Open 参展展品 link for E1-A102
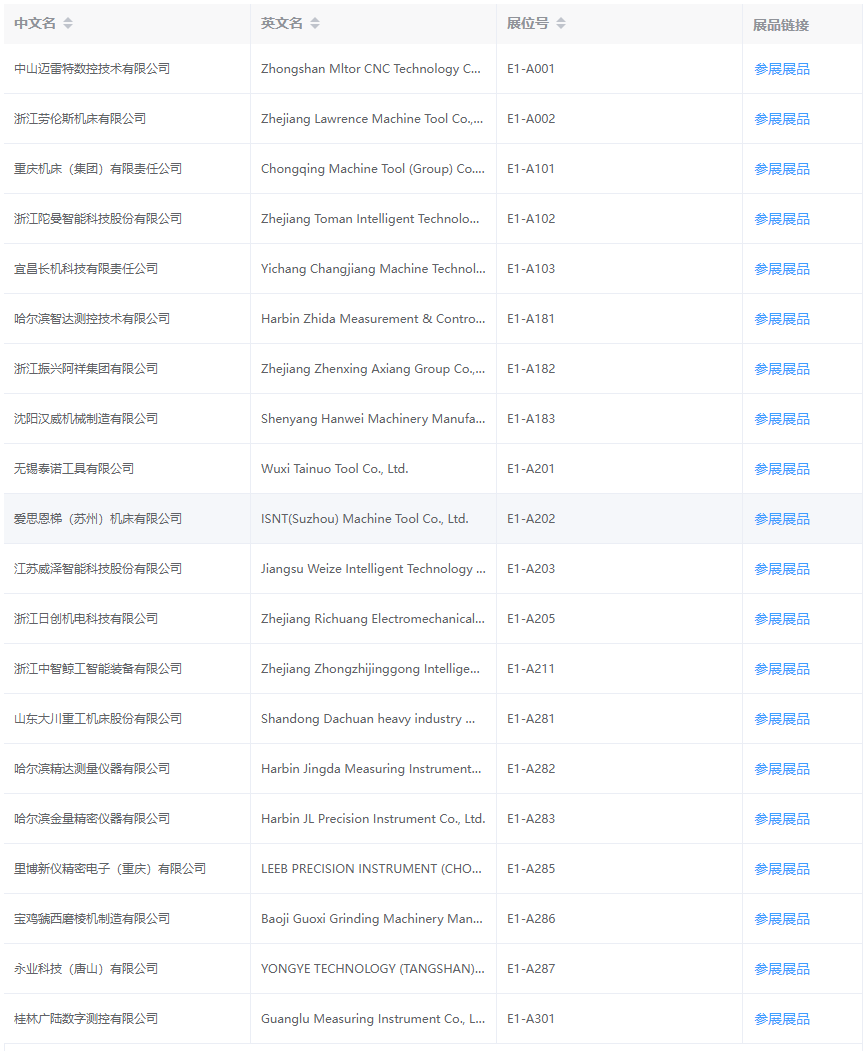This screenshot has height=1051, width=866. 782,219
